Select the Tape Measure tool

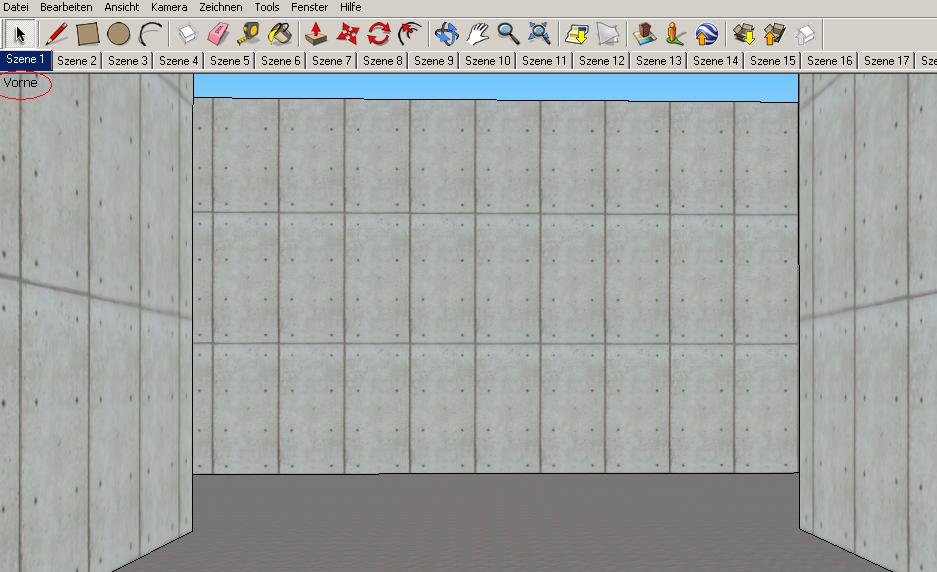(x=249, y=35)
